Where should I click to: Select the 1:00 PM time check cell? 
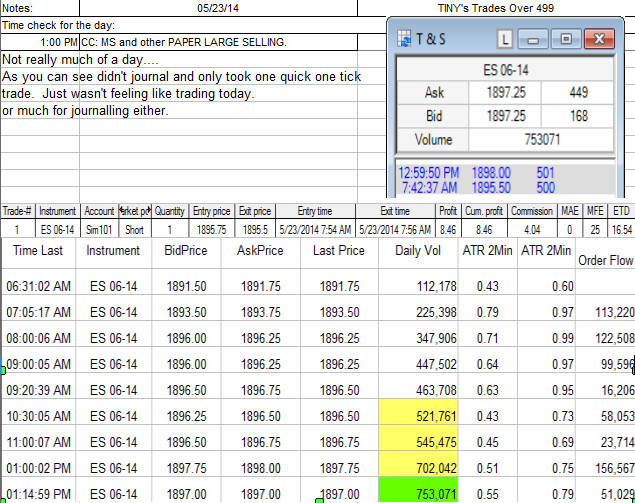tap(40, 42)
